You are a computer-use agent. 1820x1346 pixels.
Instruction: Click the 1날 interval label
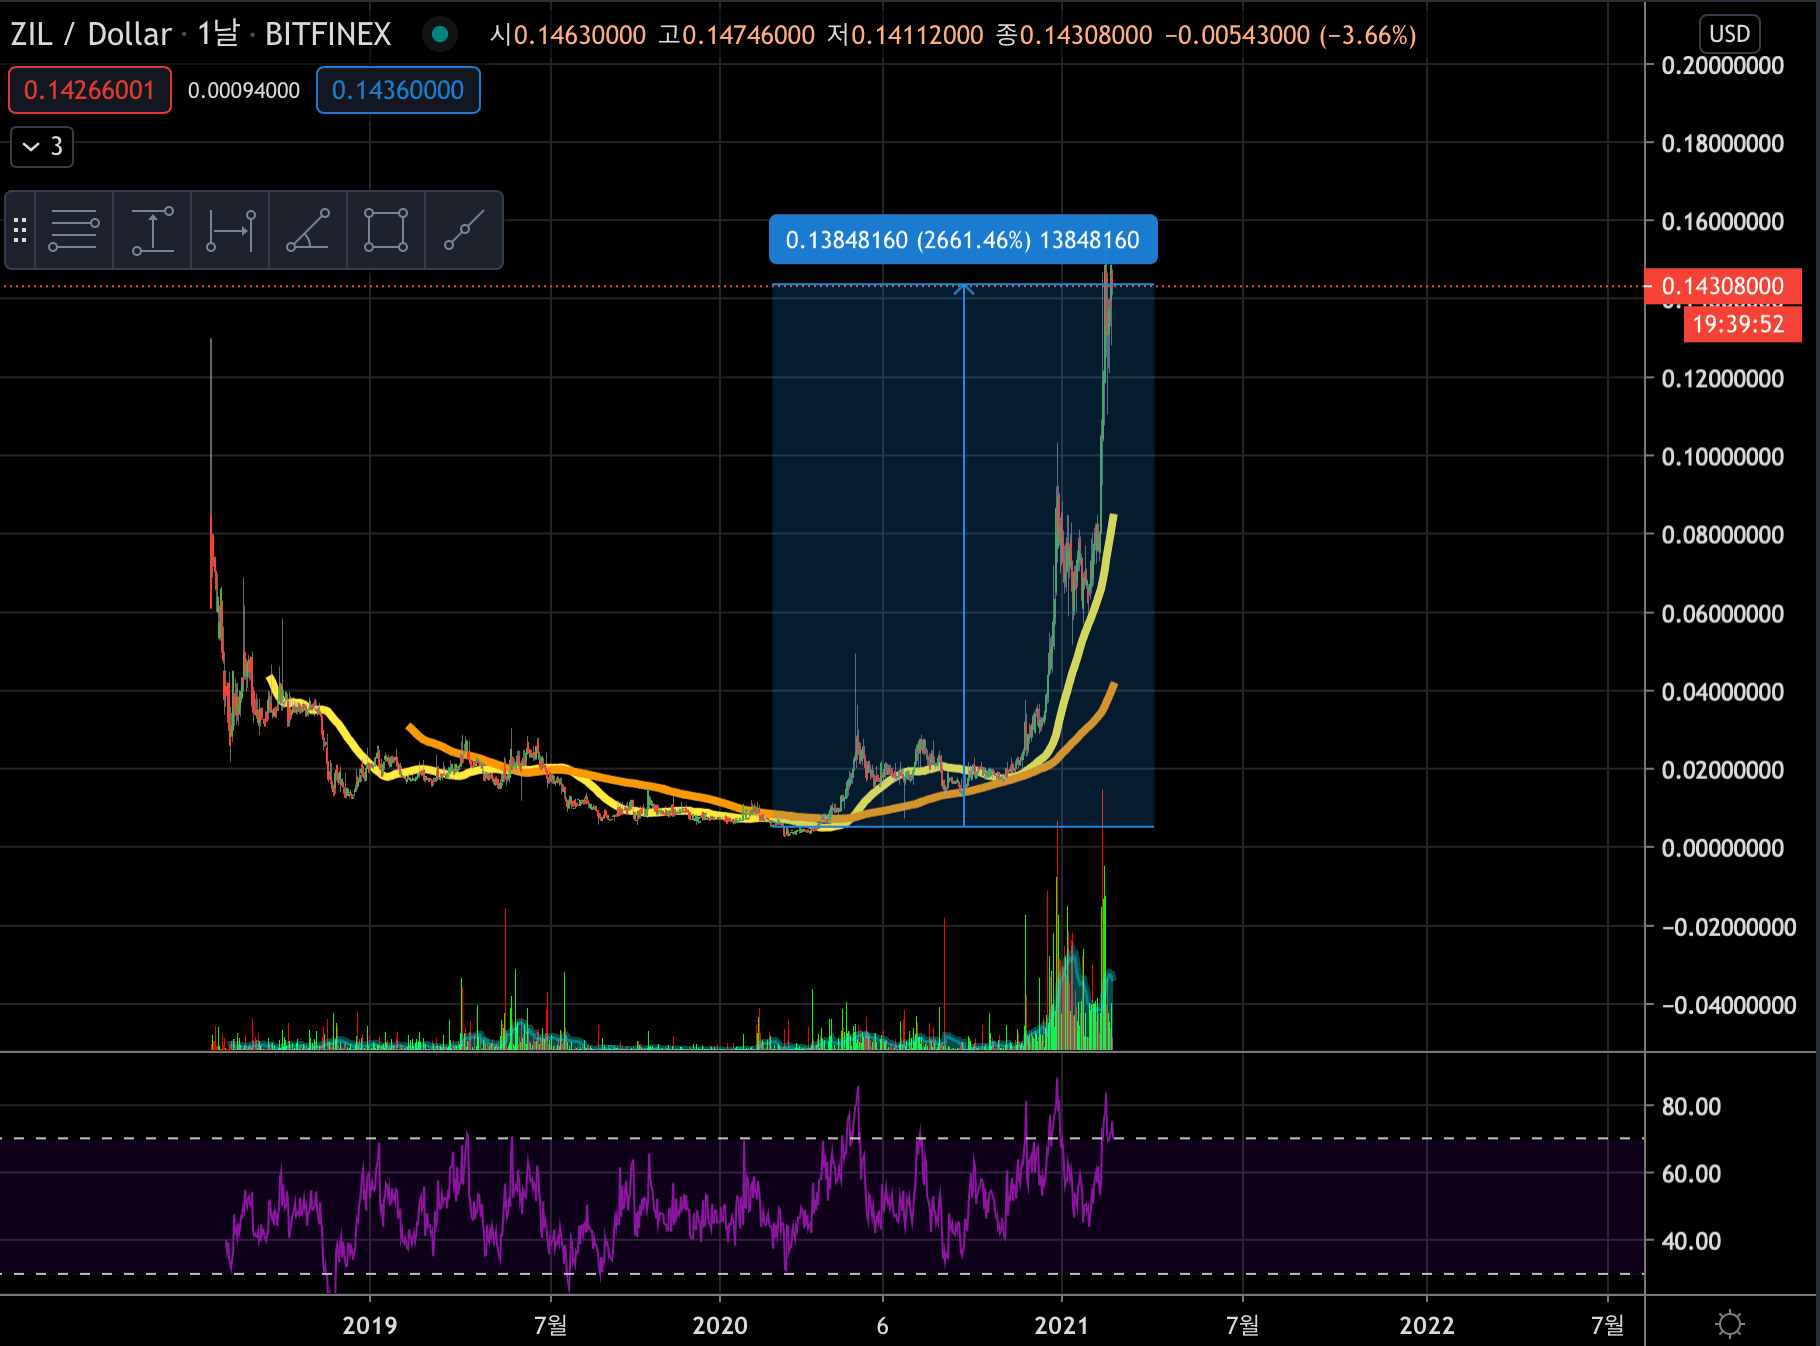pyautogui.click(x=218, y=34)
